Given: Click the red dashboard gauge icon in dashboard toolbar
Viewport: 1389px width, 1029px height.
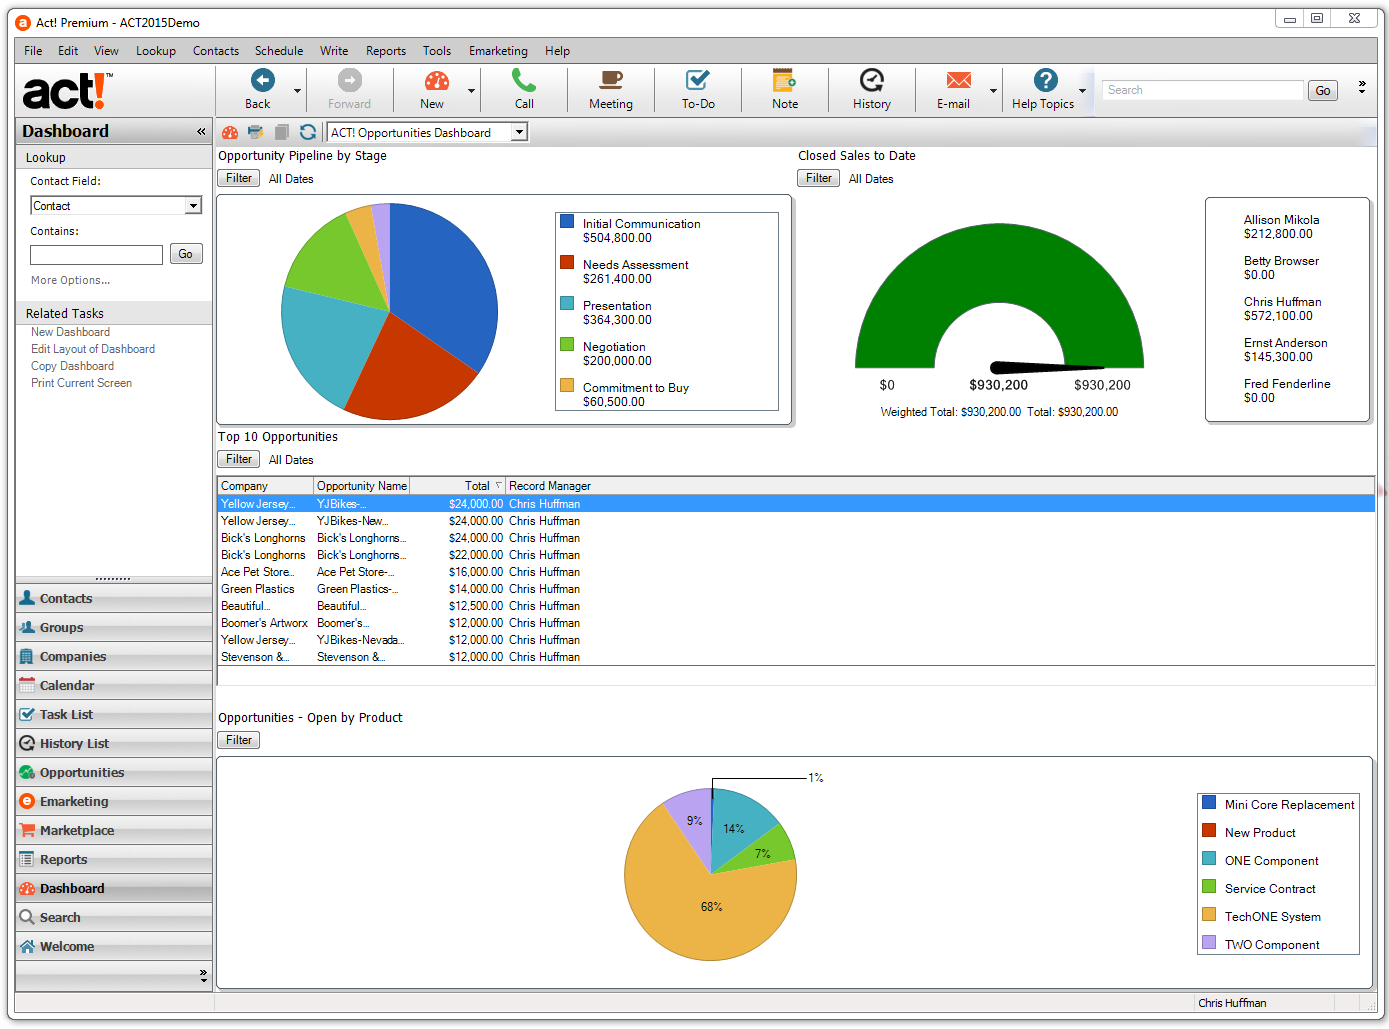Looking at the screenshot, I should pyautogui.click(x=230, y=132).
